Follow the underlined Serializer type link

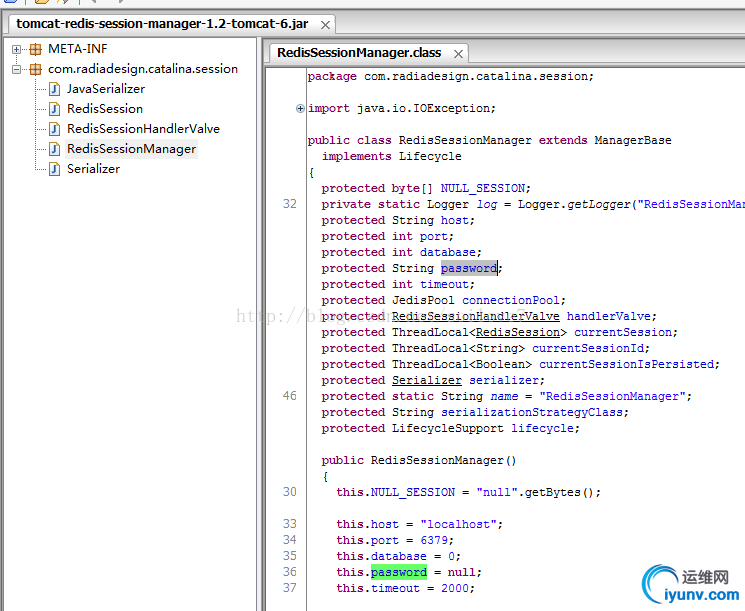(427, 381)
